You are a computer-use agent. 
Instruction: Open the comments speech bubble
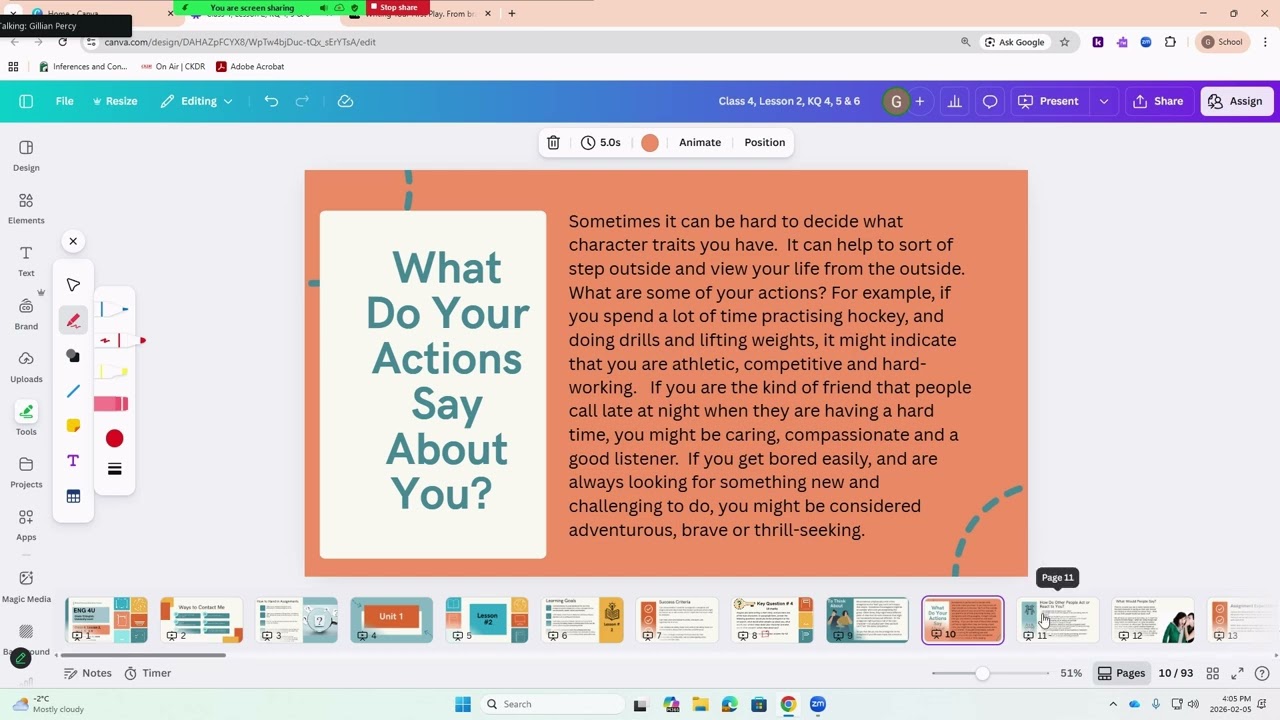(x=990, y=101)
